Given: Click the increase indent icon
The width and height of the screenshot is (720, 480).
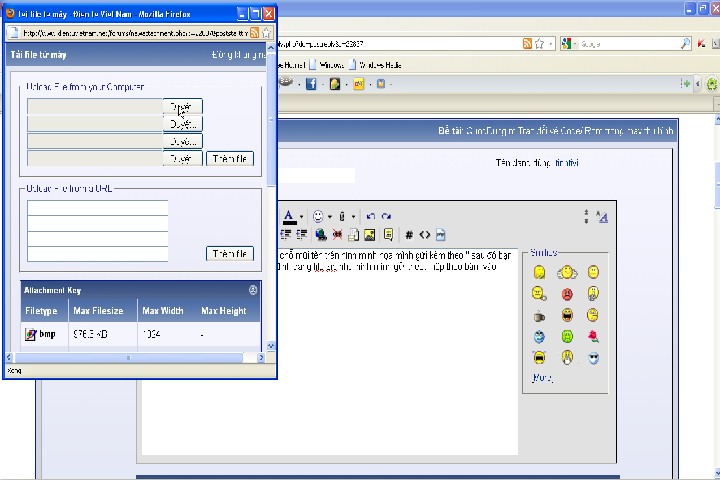Looking at the screenshot, I should tap(302, 235).
